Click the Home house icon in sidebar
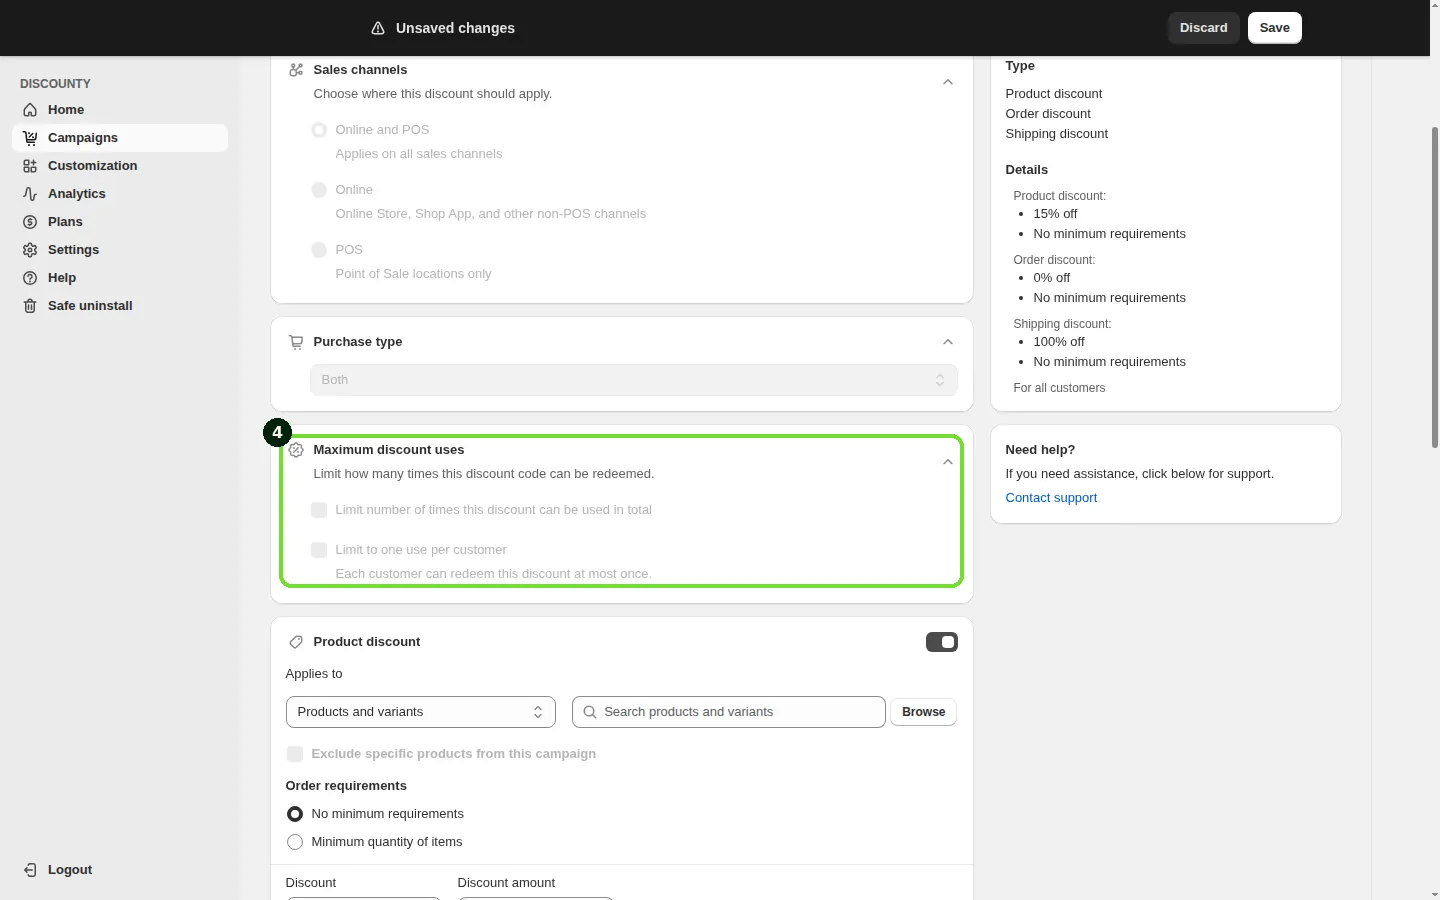 click(30, 110)
